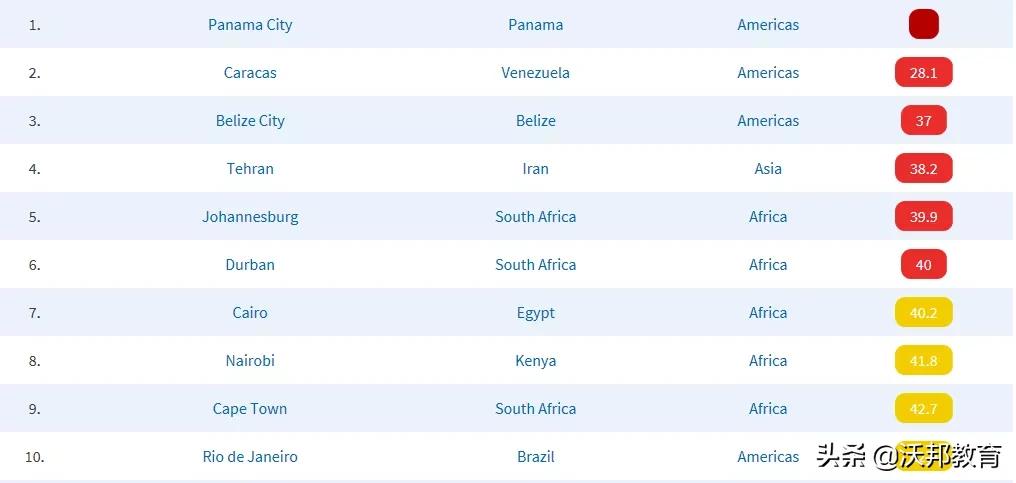
Task: Click the Cape Town link
Action: 250,409
